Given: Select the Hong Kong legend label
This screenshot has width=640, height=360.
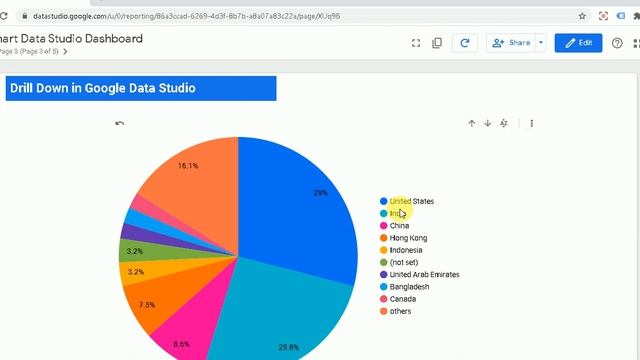Looking at the screenshot, I should pyautogui.click(x=408, y=238).
